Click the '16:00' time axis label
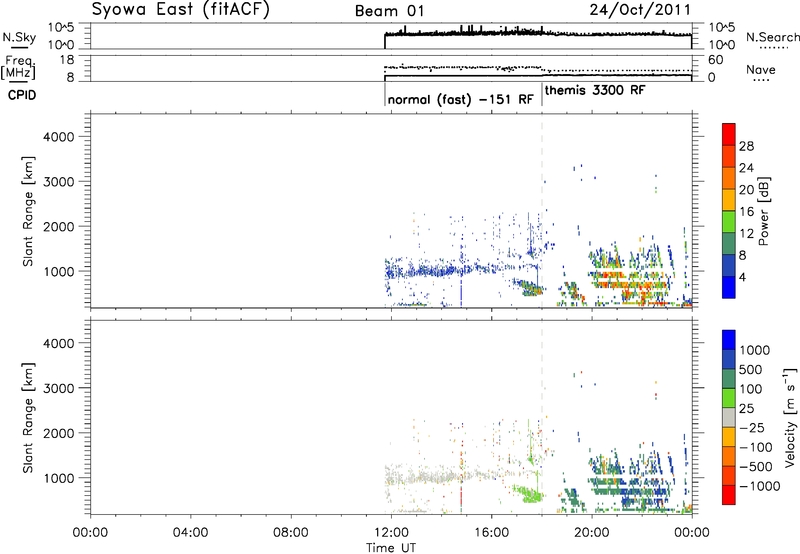This screenshot has height=554, width=800. (491, 532)
